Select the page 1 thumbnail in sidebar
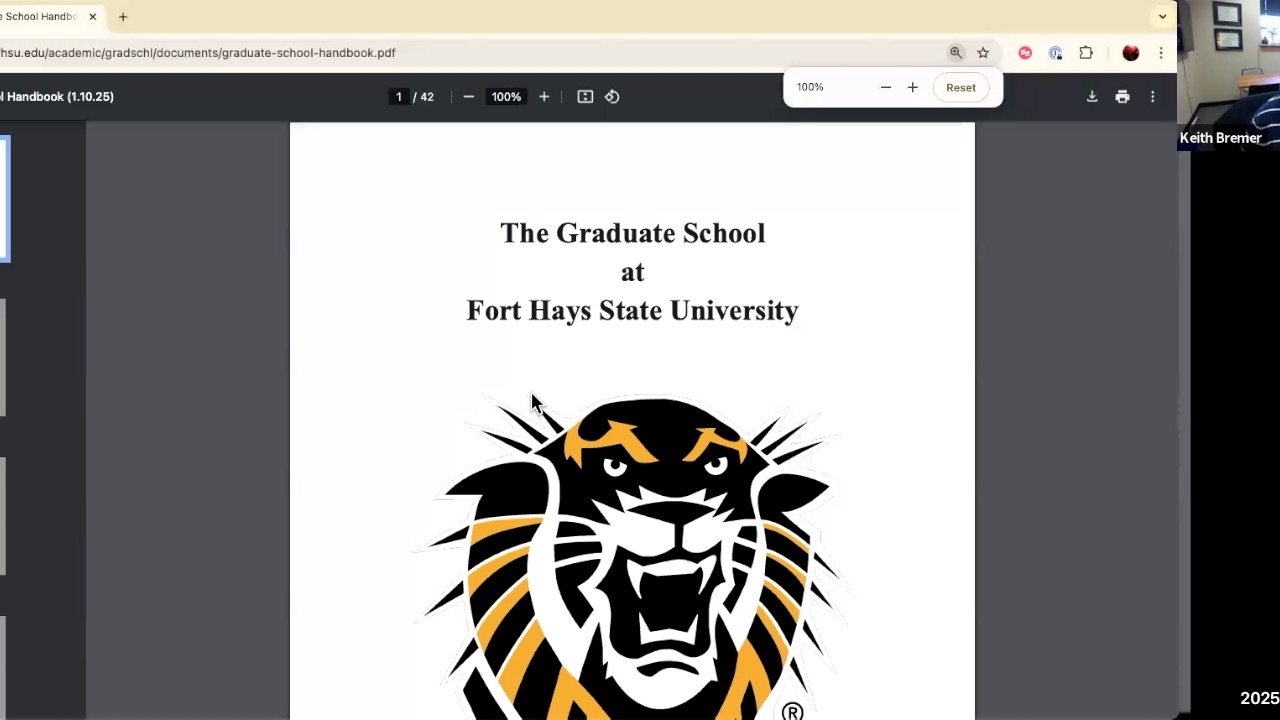Screen dimensions: 1280x720 tap(4, 200)
